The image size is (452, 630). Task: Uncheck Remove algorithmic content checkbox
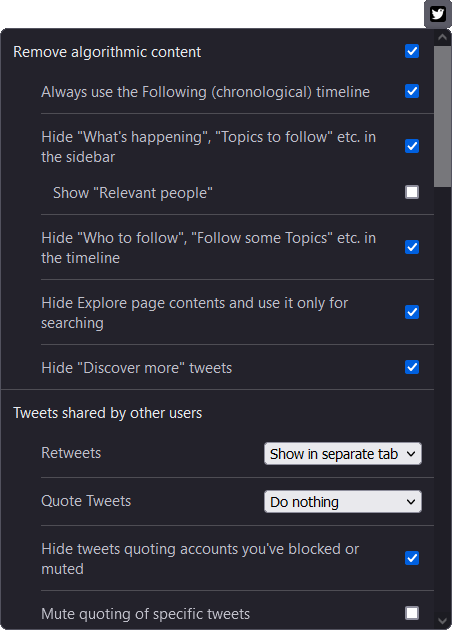(x=412, y=51)
